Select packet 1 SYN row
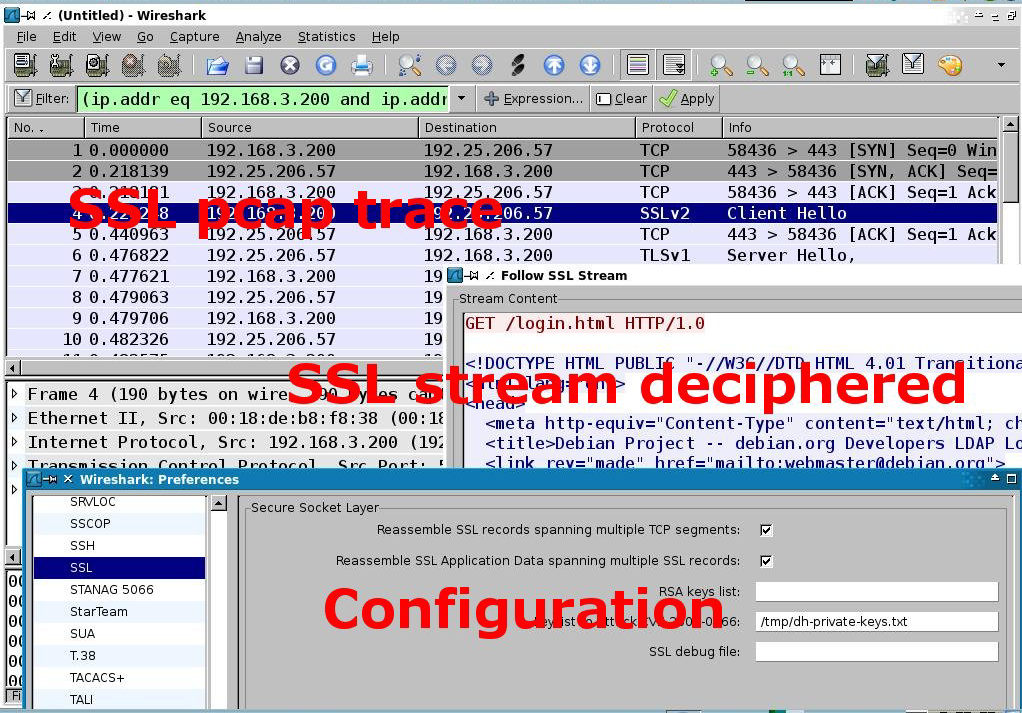 coord(502,150)
